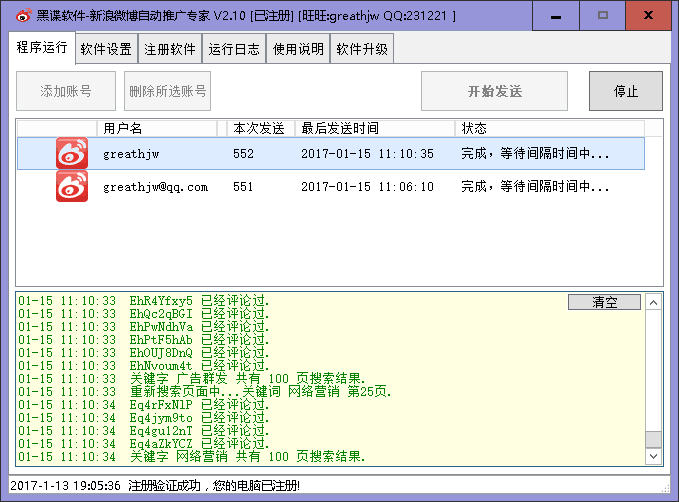Click the log scrollbar thumb

(x=653, y=439)
